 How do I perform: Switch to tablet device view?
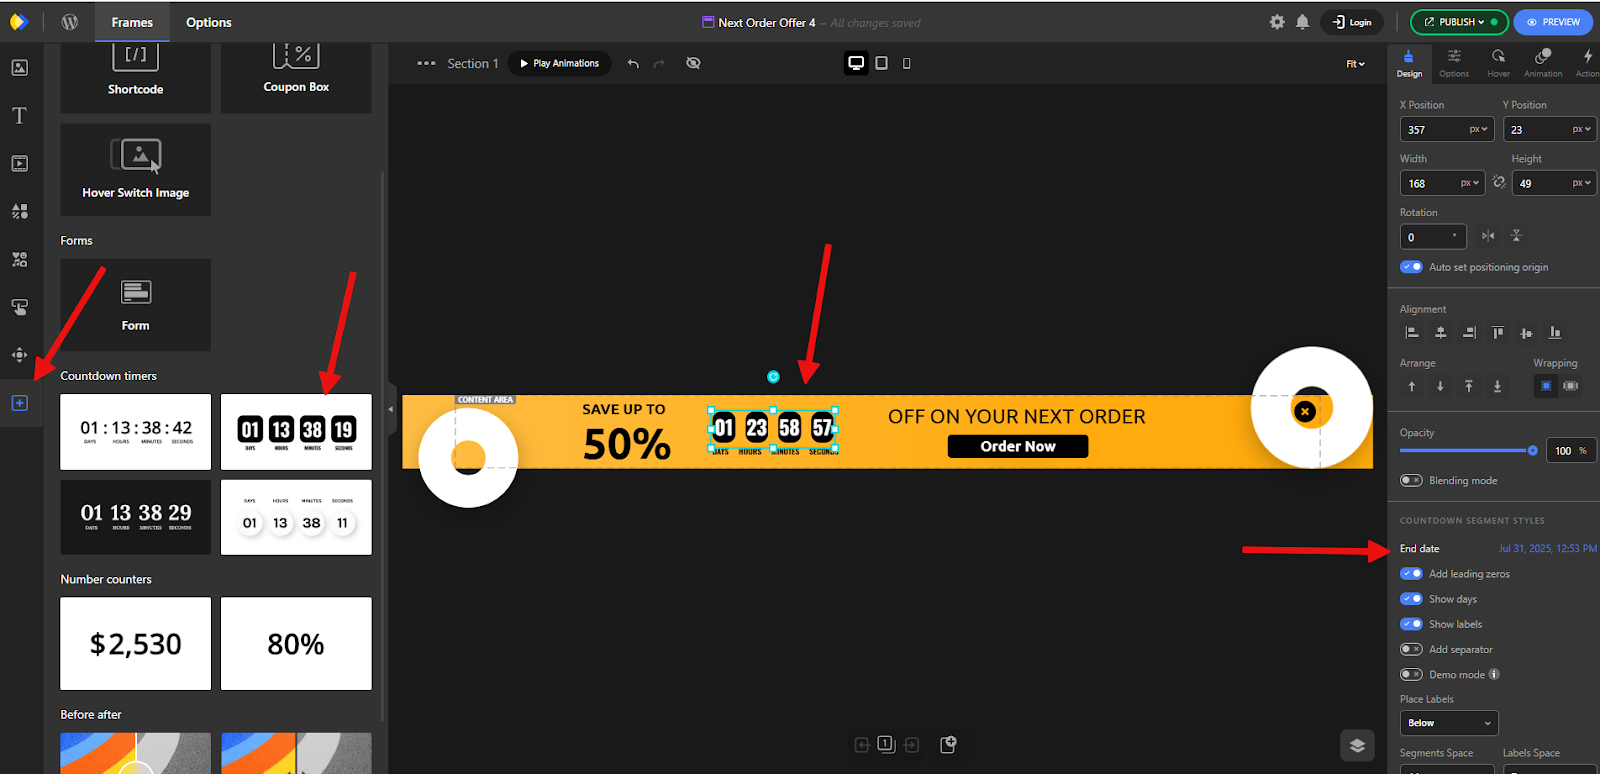click(881, 63)
